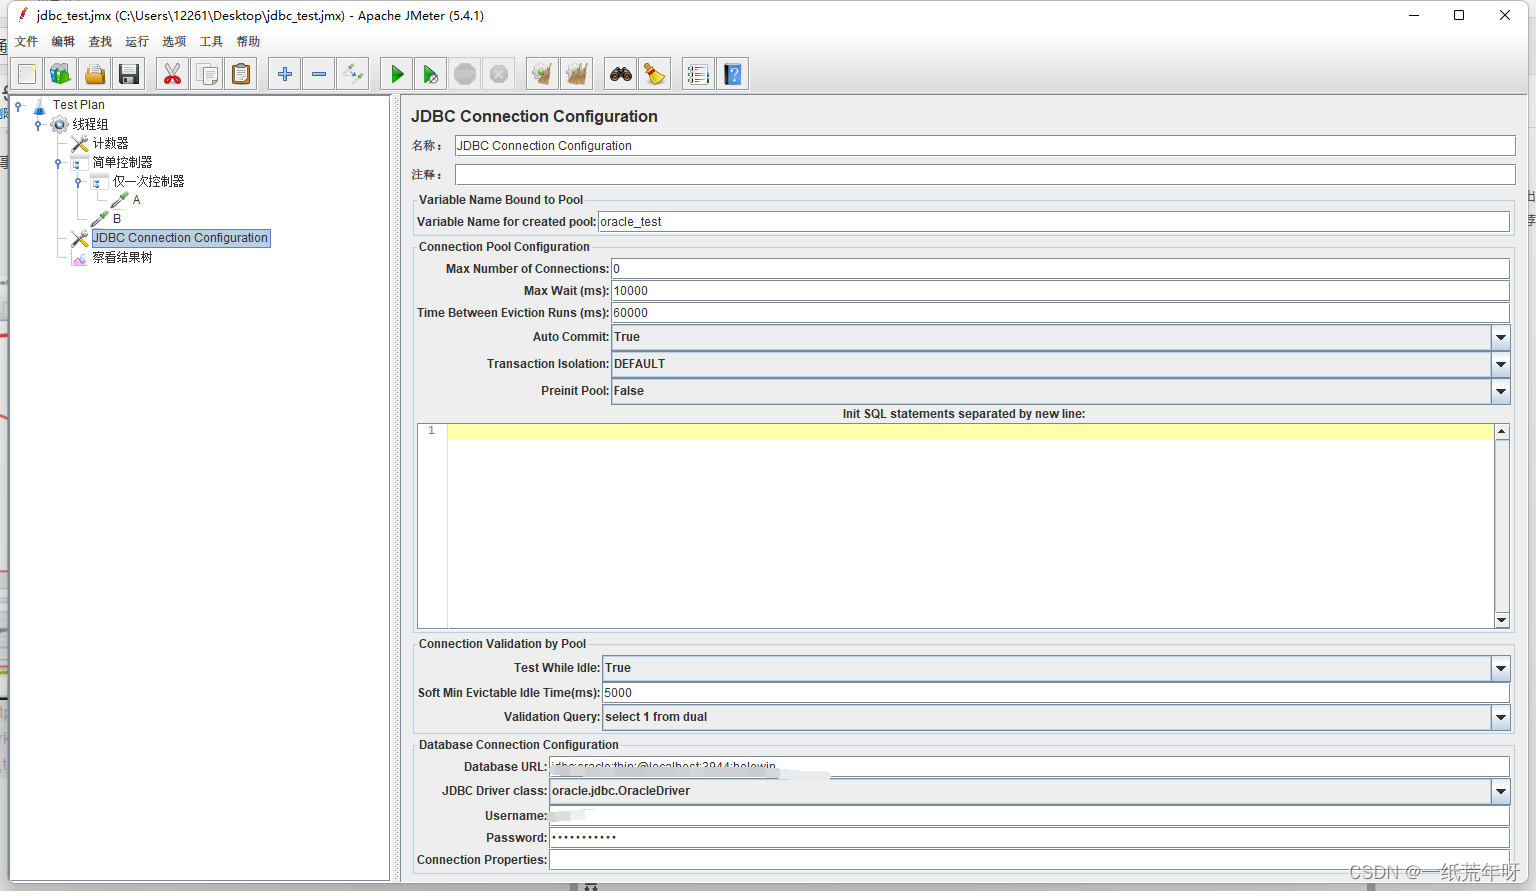Toggle enabled state of selected element icon
The image size is (1536, 891).
tap(353, 74)
